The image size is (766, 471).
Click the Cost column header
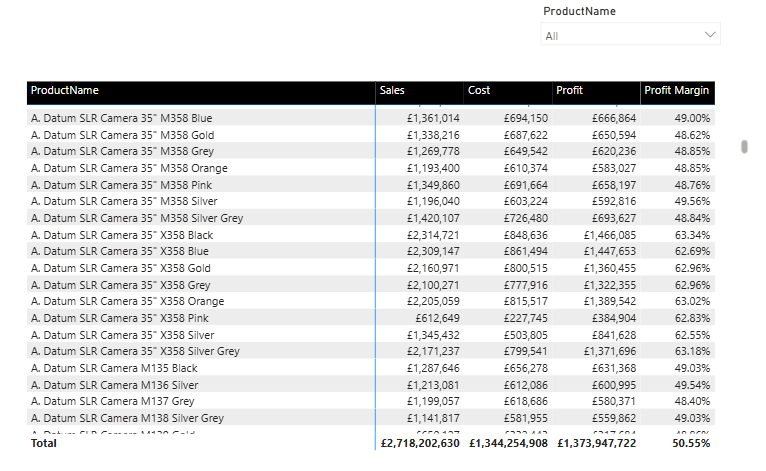[x=479, y=91]
